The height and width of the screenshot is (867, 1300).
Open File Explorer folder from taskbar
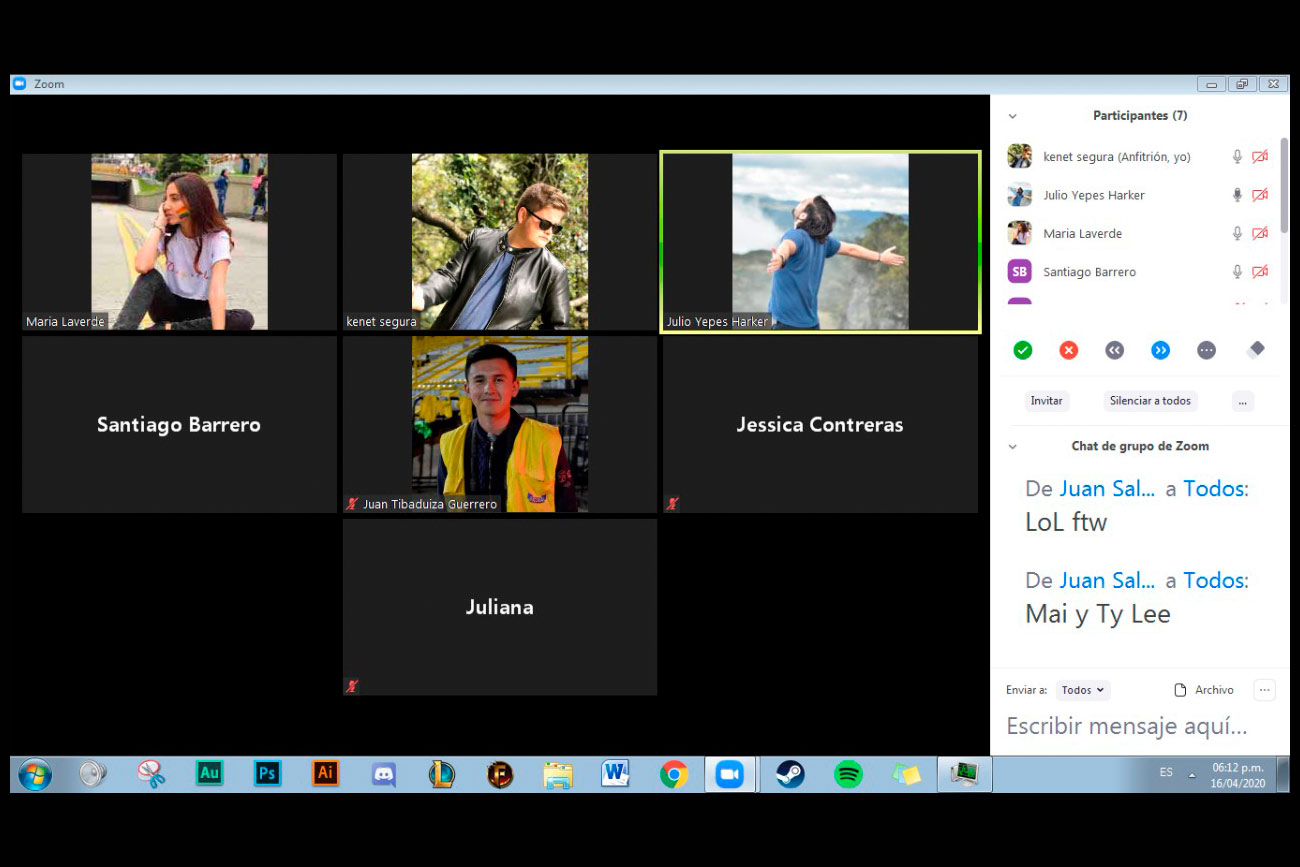(x=558, y=775)
